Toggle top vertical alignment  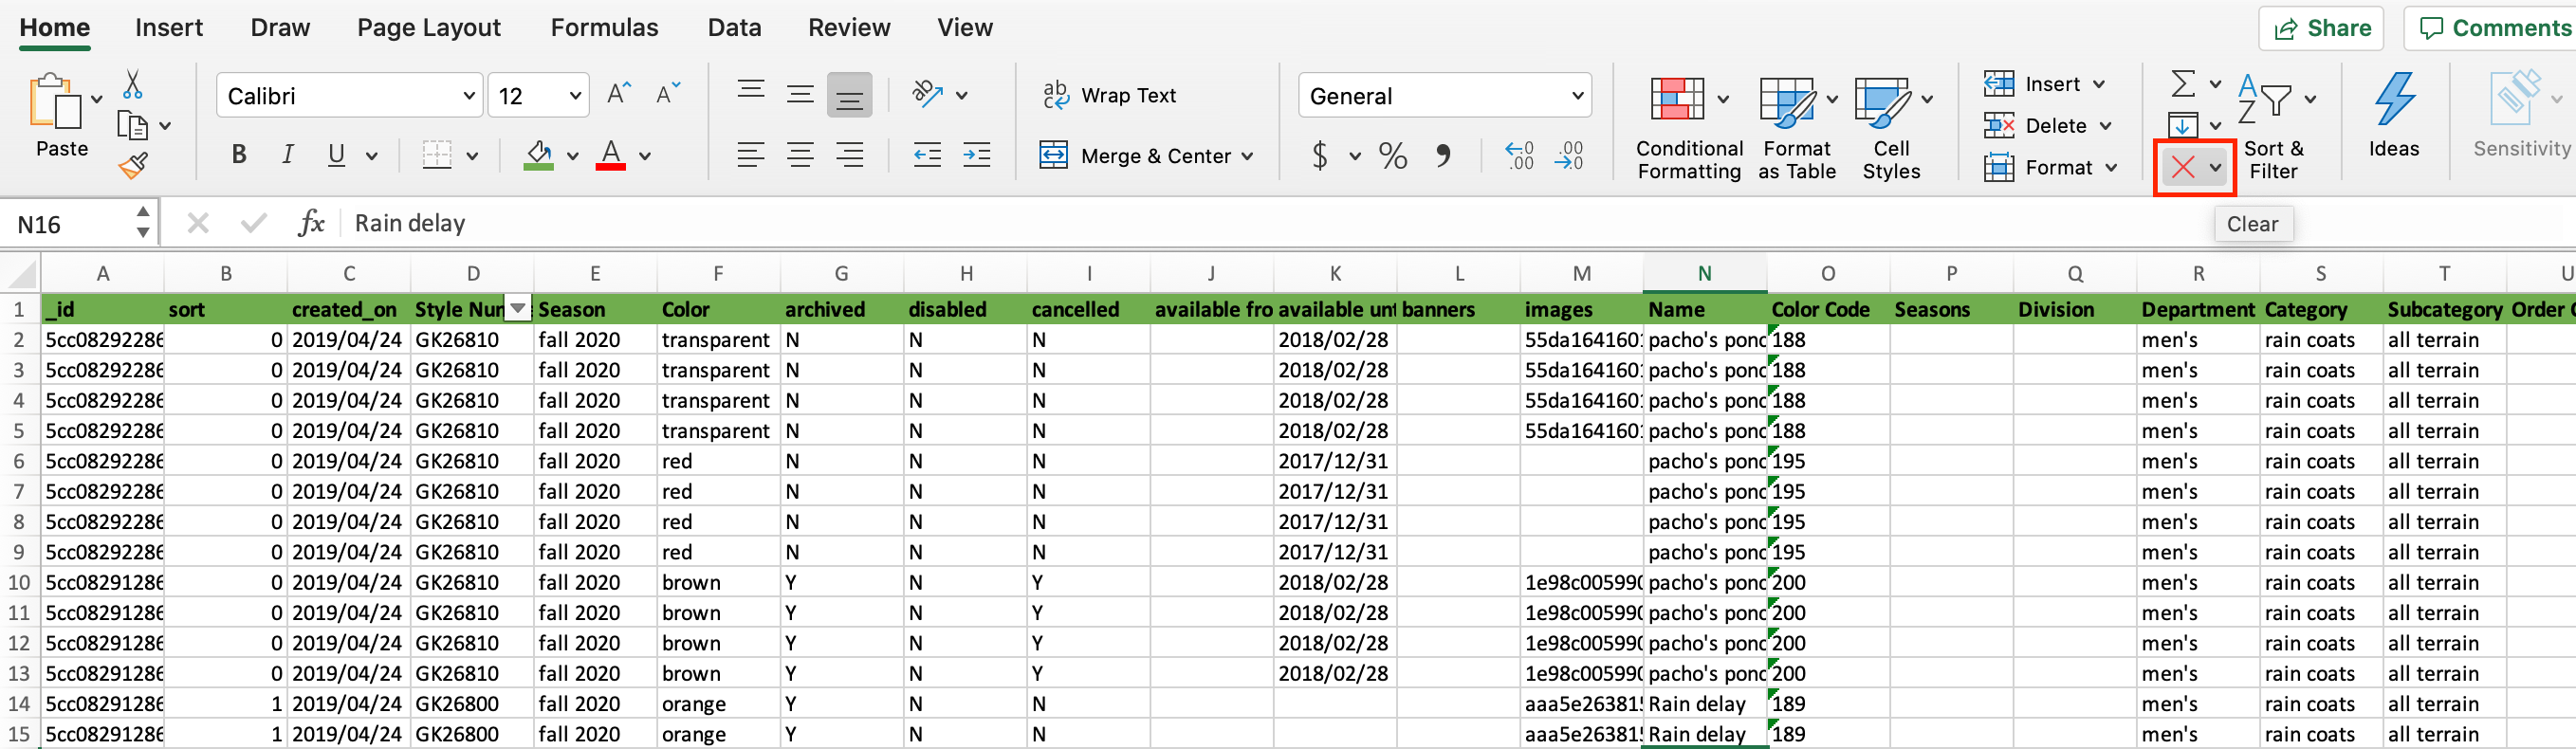click(751, 94)
